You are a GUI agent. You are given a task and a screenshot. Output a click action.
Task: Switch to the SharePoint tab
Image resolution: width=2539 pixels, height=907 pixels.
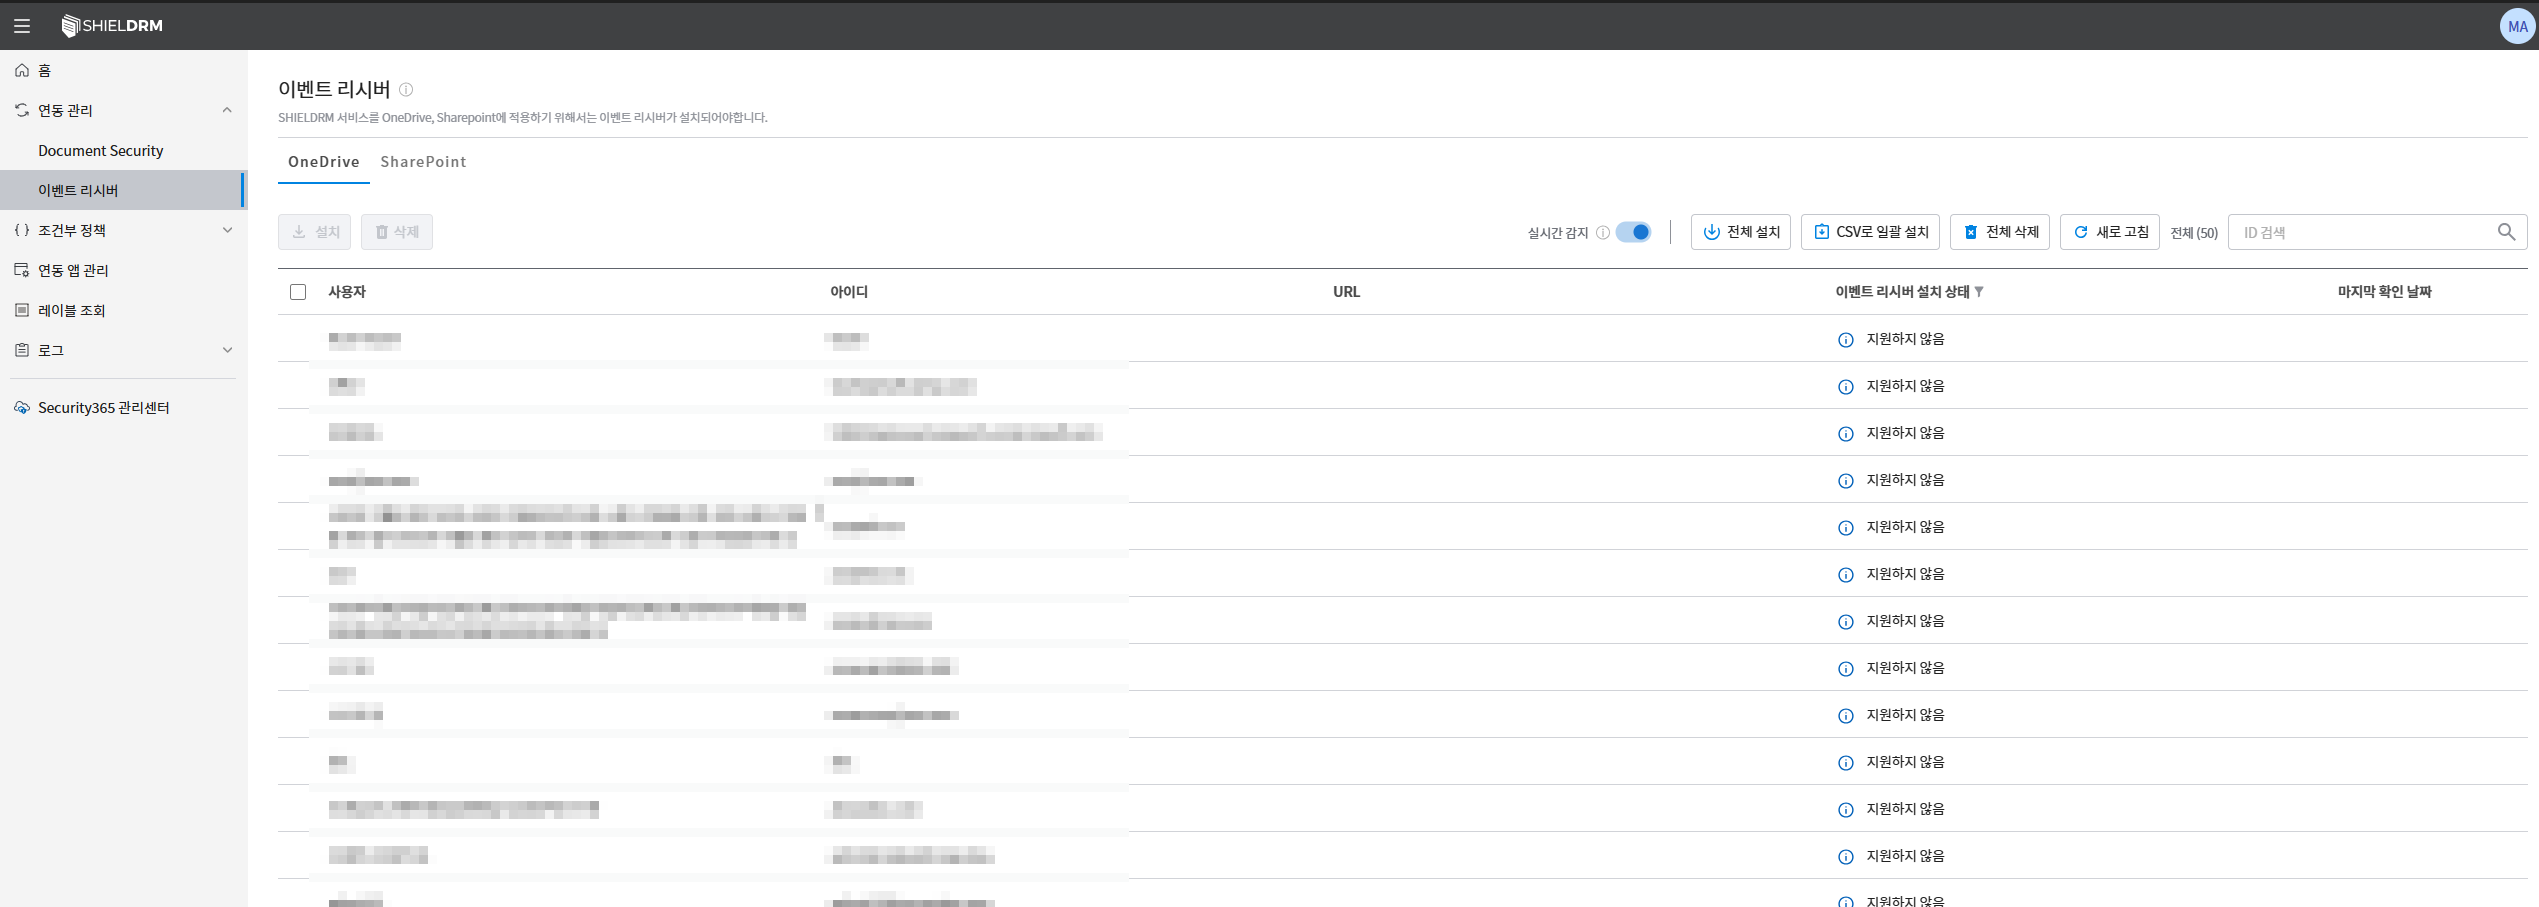423,162
